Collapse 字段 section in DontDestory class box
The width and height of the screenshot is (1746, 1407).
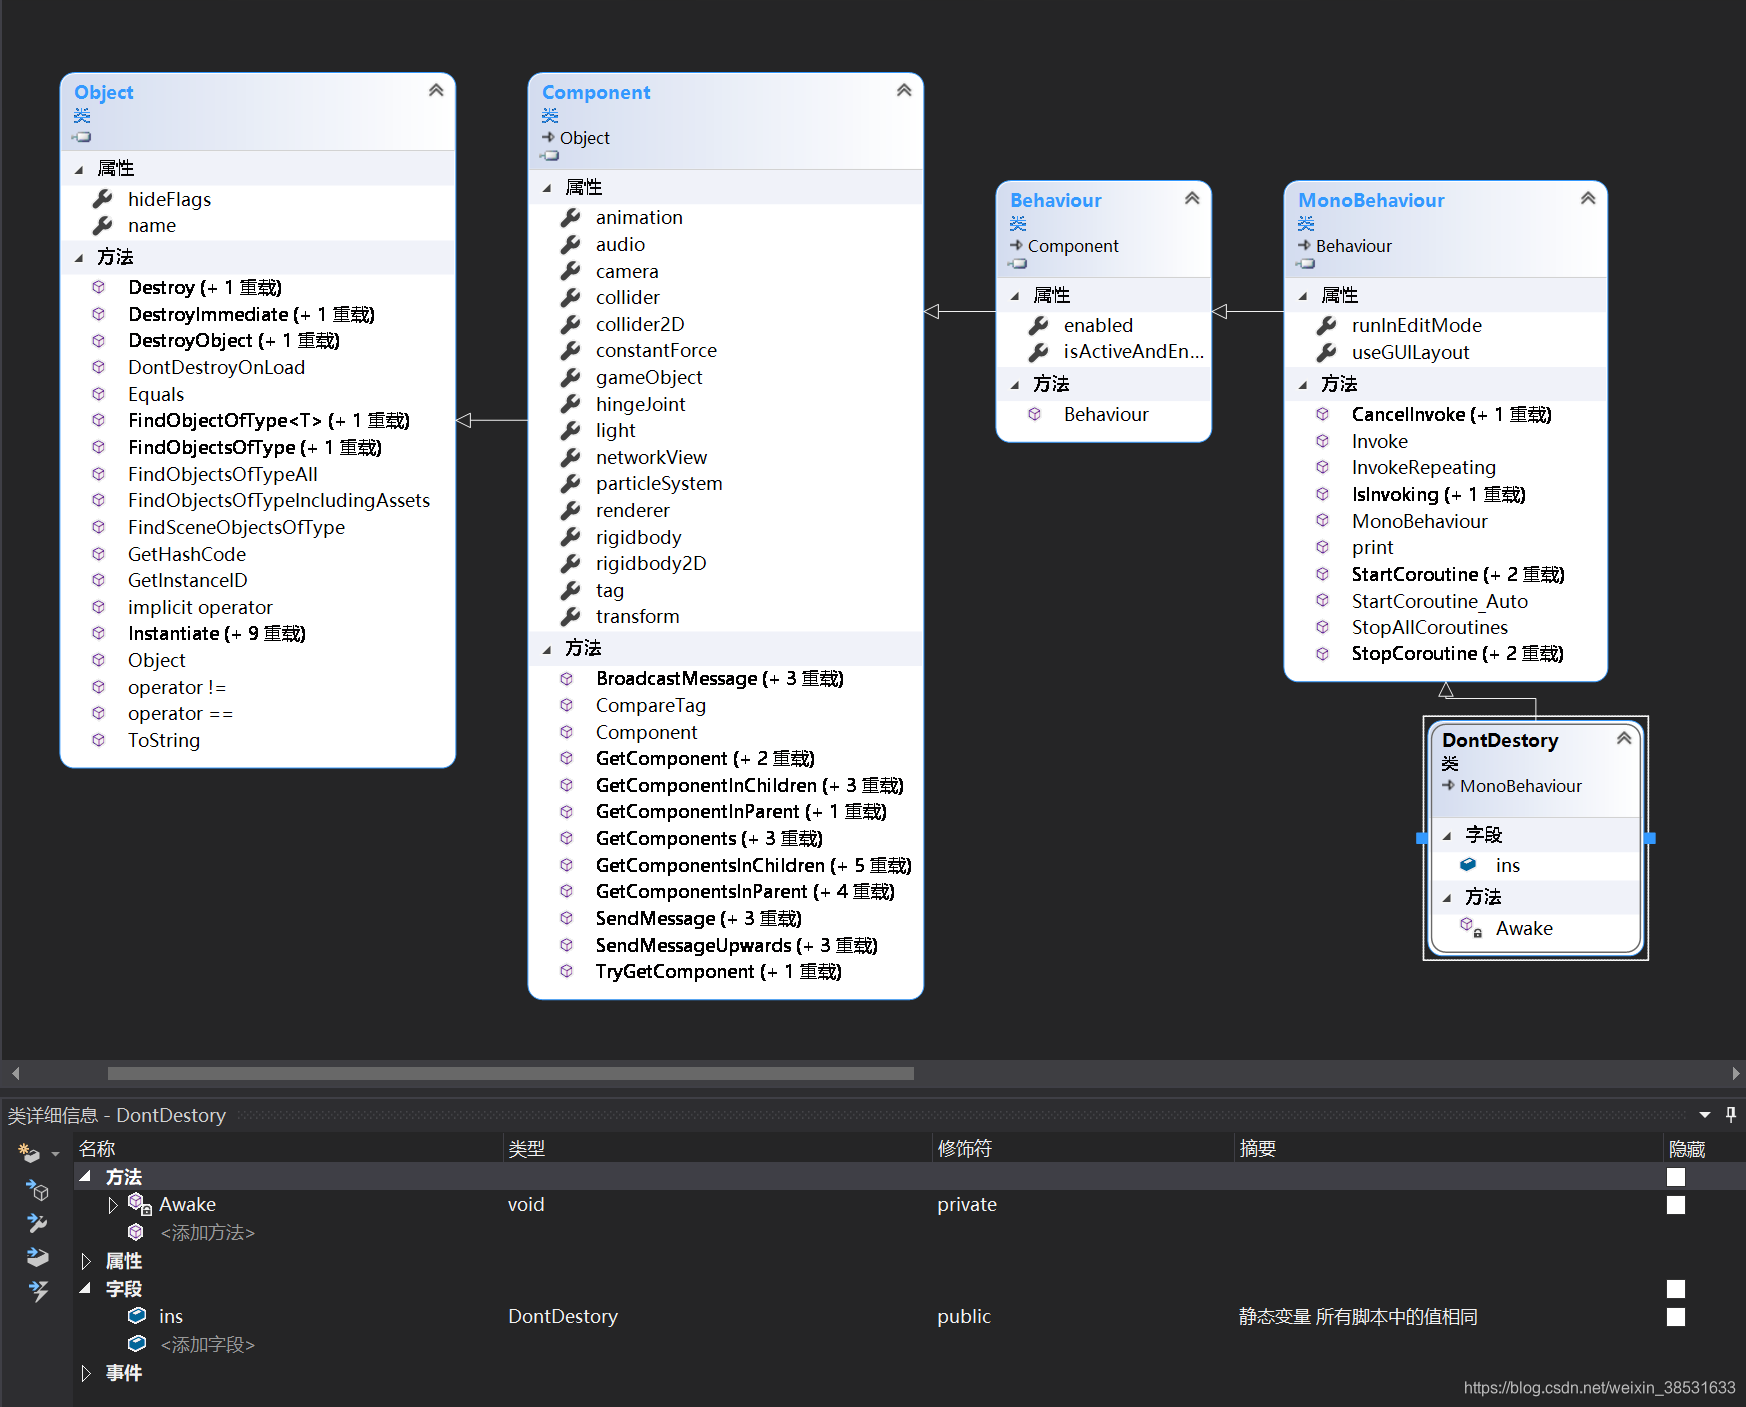click(x=1447, y=835)
